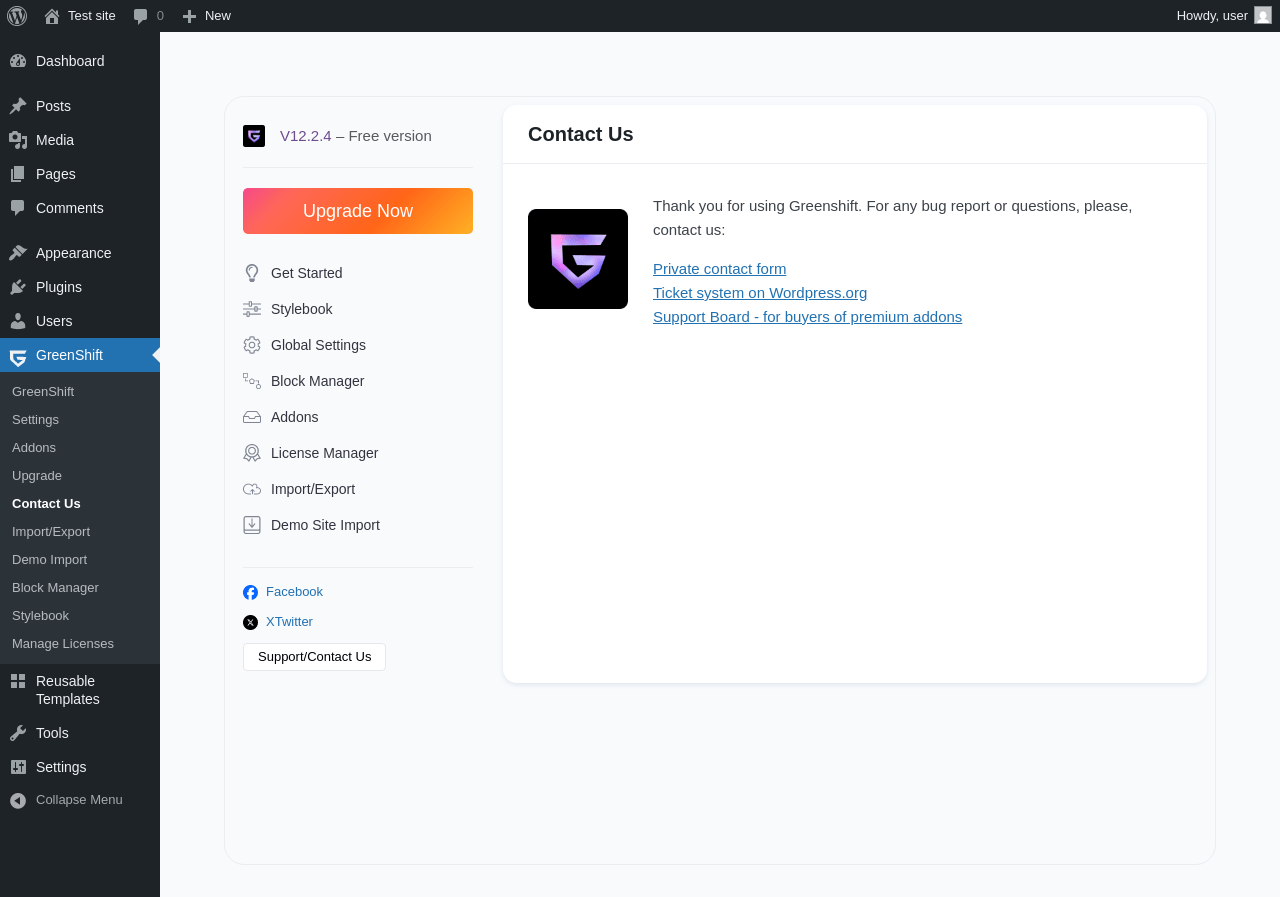Click the Collapse Menu arrow icon
Screen dimensions: 1280x897
18,800
